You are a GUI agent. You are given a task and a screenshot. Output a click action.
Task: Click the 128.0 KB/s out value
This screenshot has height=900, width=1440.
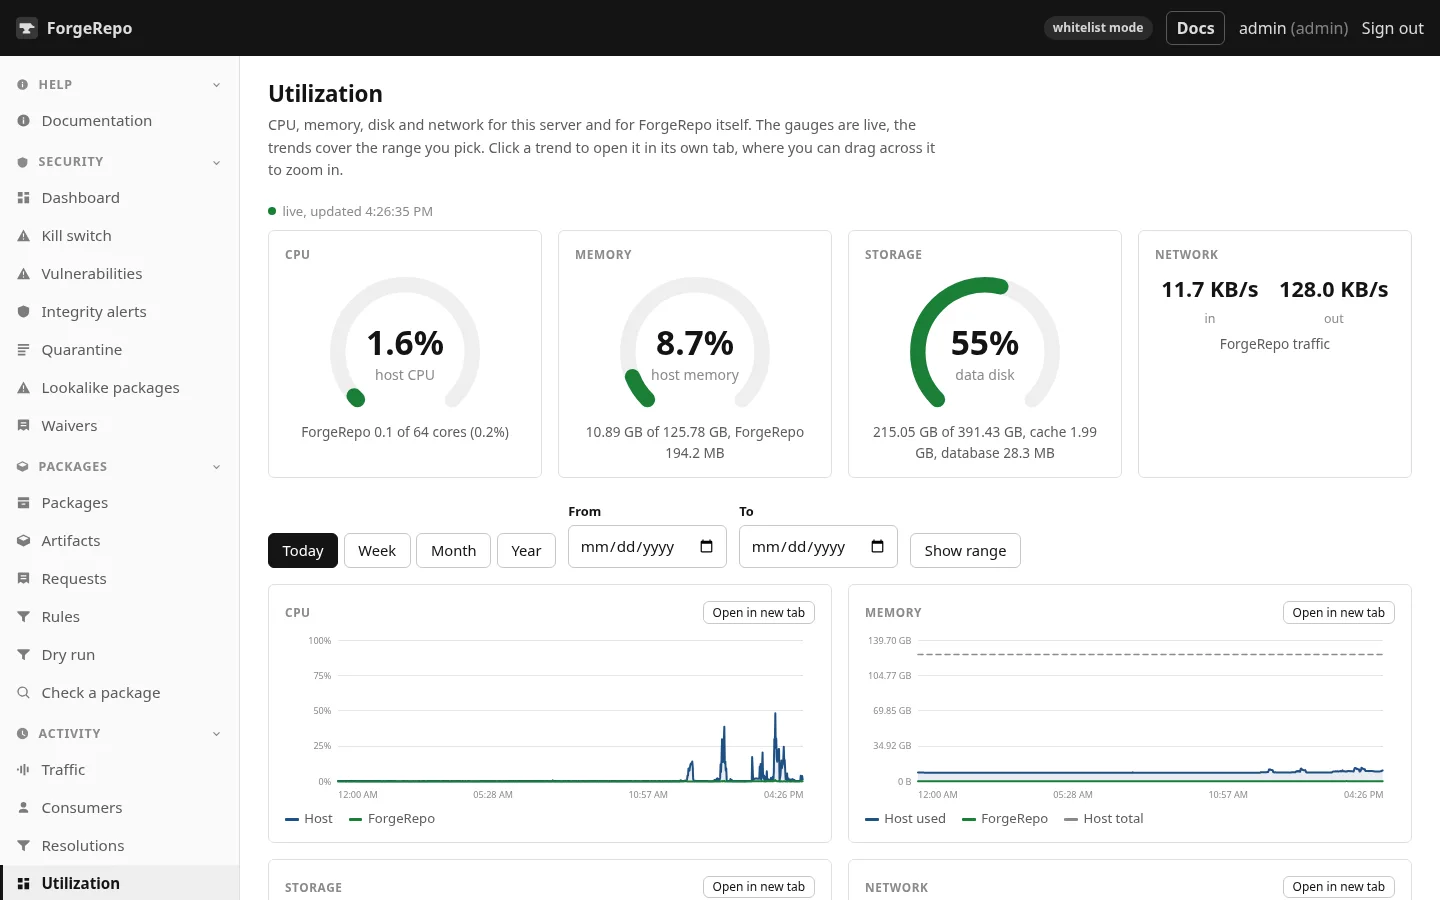pyautogui.click(x=1334, y=290)
